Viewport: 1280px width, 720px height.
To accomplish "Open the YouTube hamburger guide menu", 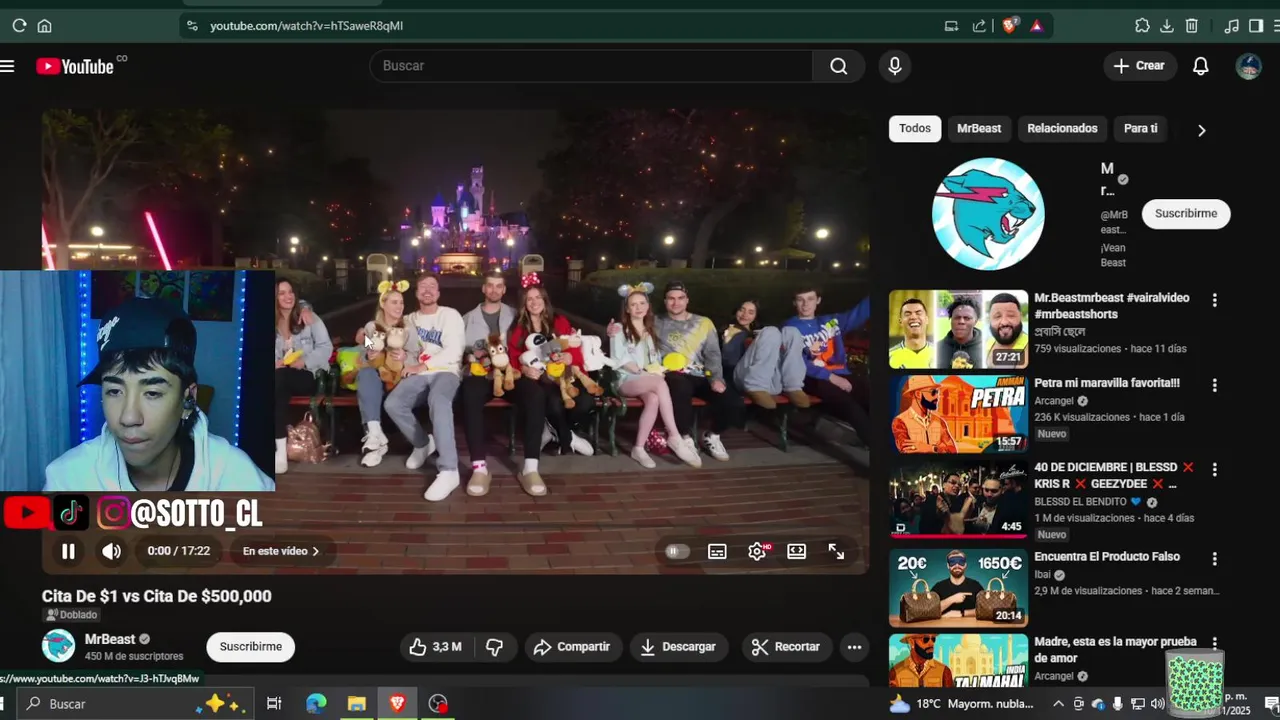I will (8, 66).
